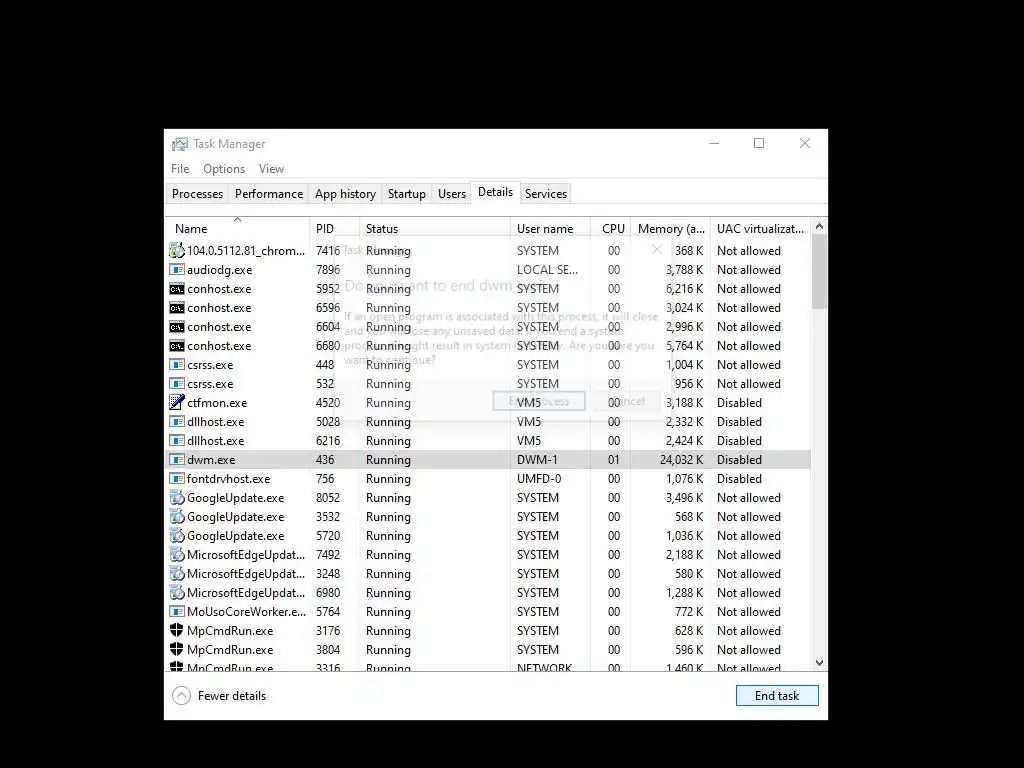Maximize the Task Manager window
This screenshot has height=768, width=1024.
point(759,144)
